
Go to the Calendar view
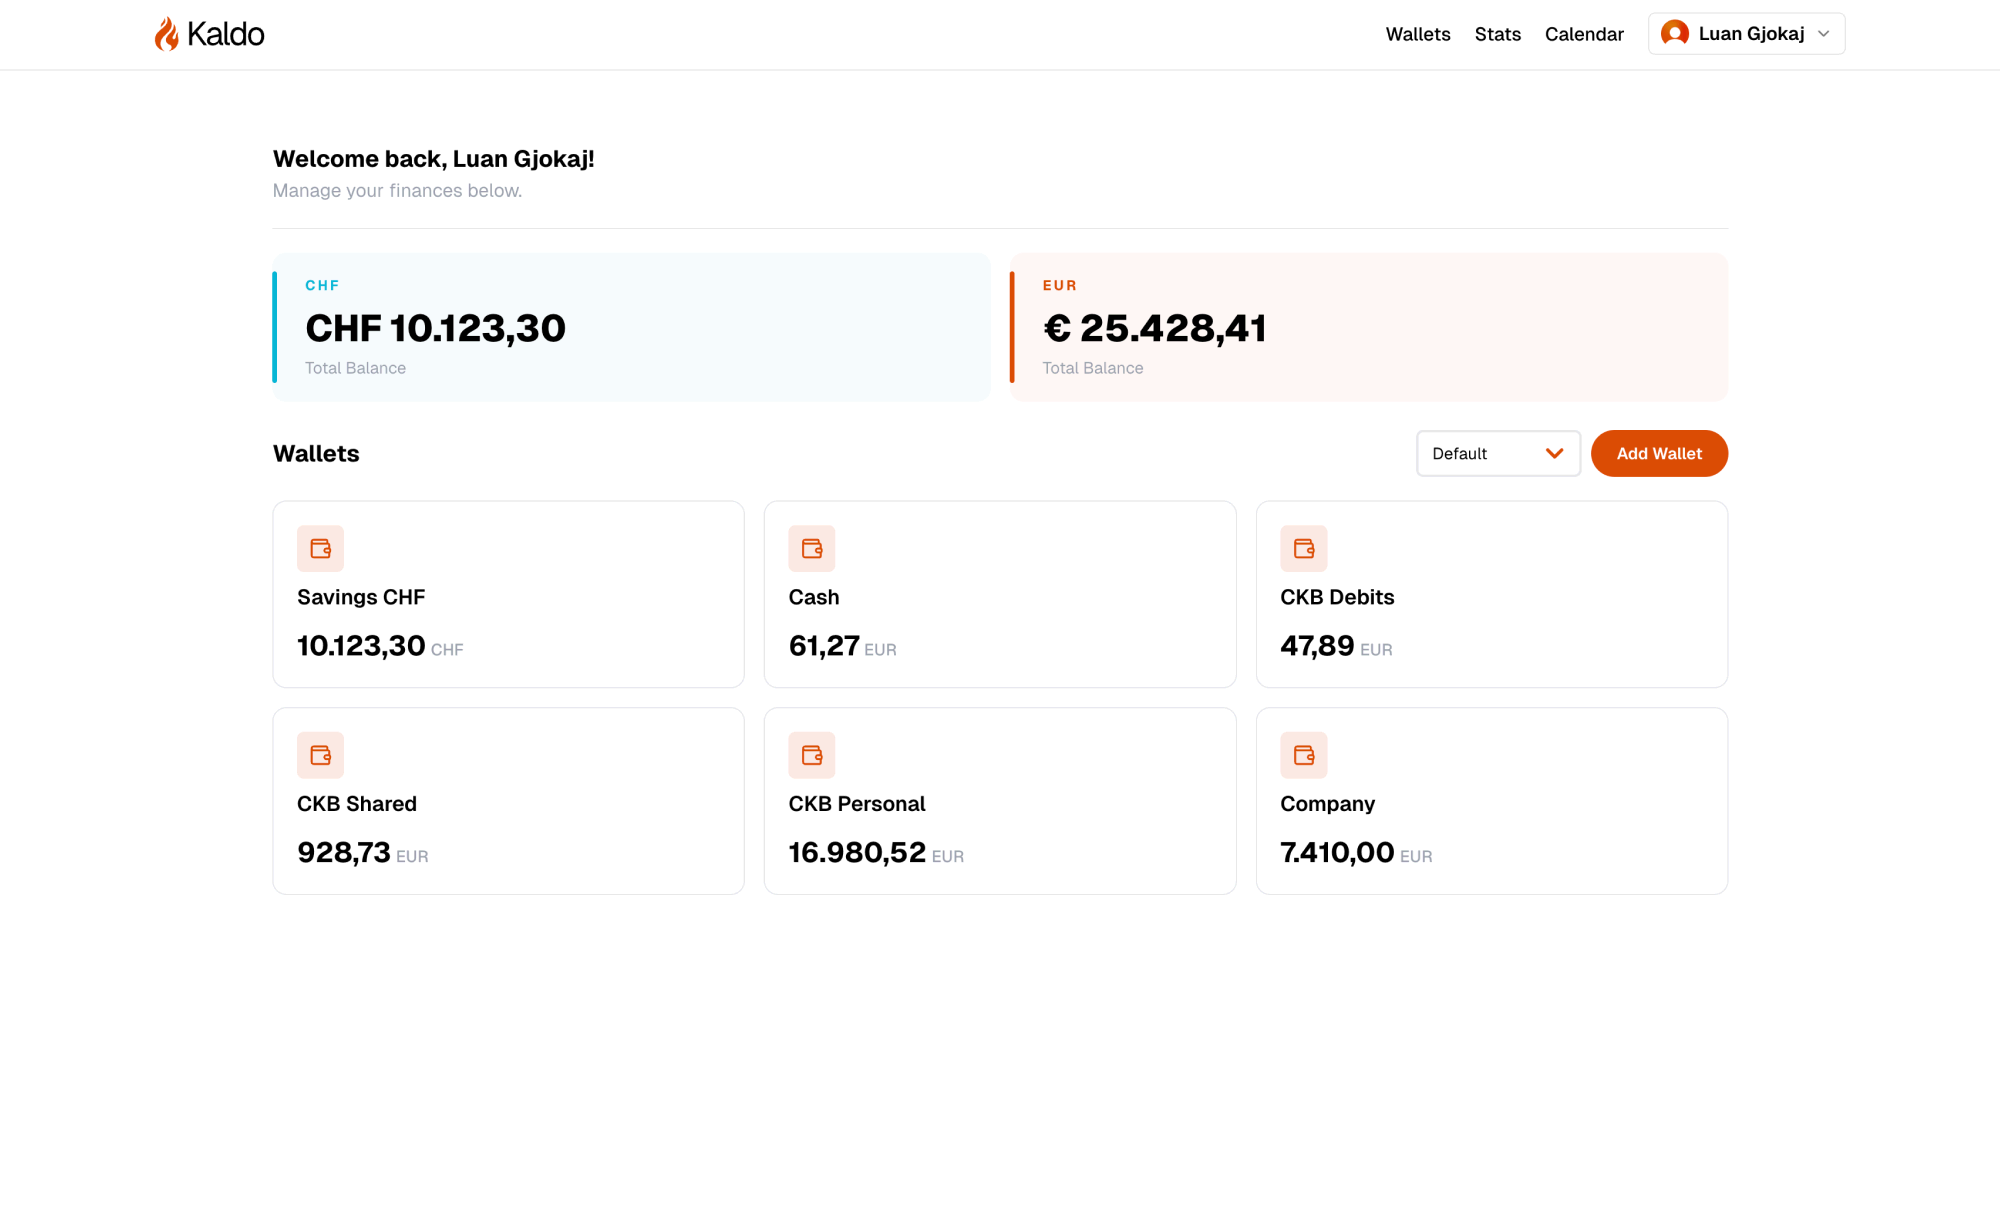coord(1584,34)
